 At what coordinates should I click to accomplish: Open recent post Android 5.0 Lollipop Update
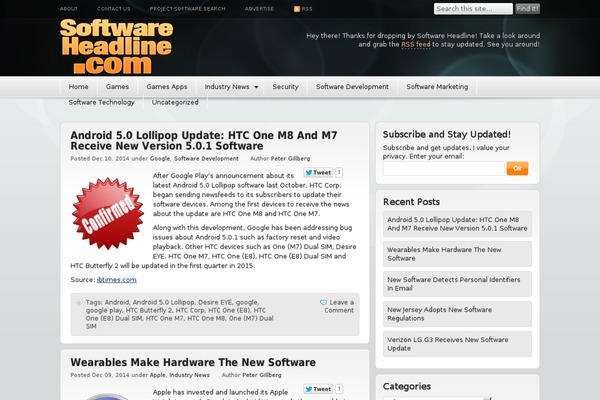pos(457,224)
